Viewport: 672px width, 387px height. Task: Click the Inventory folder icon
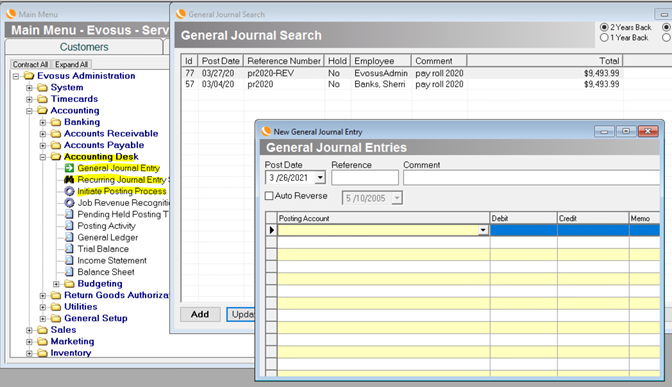42,353
